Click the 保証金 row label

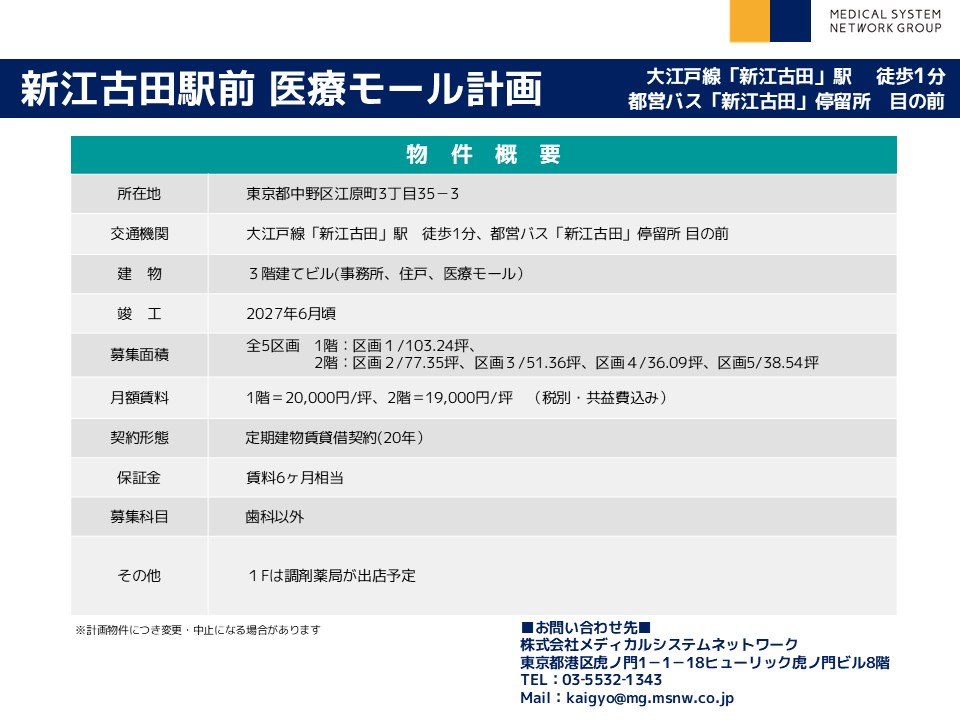point(139,478)
